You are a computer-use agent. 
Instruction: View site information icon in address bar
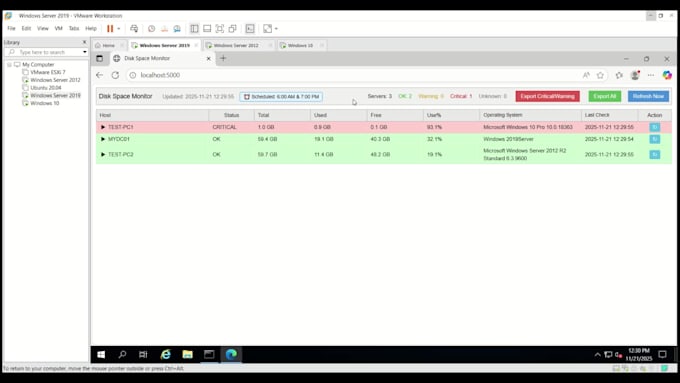[133, 75]
